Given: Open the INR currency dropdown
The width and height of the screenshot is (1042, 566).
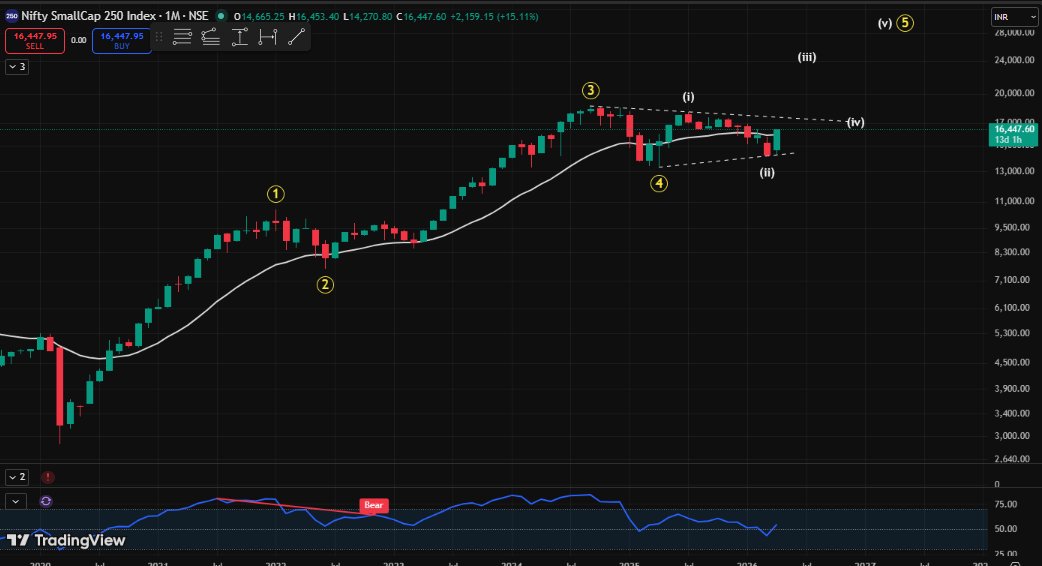Looking at the screenshot, I should pos(1014,17).
